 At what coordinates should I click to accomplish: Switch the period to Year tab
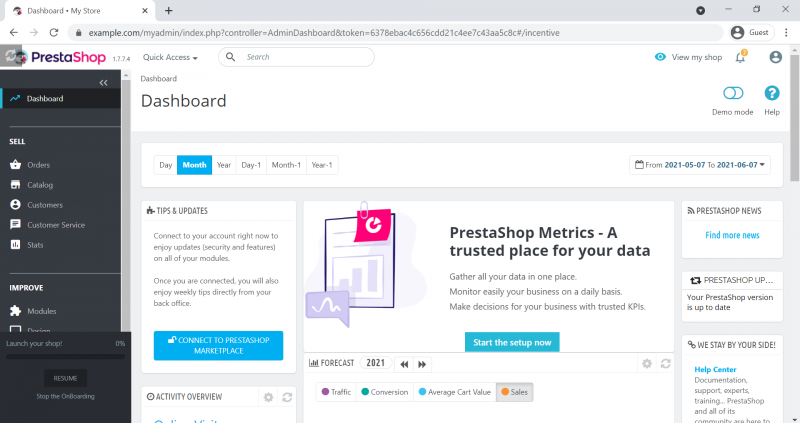(224, 165)
